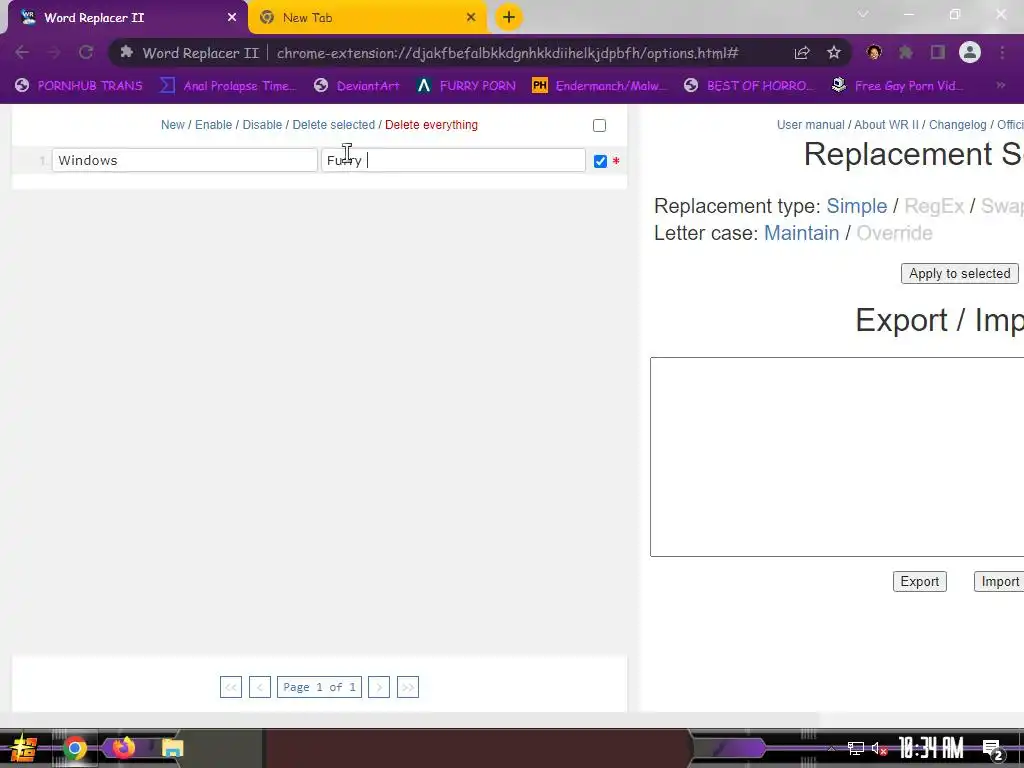The image size is (1024, 768).
Task: Click New to add a replacement
Action: pos(172,125)
